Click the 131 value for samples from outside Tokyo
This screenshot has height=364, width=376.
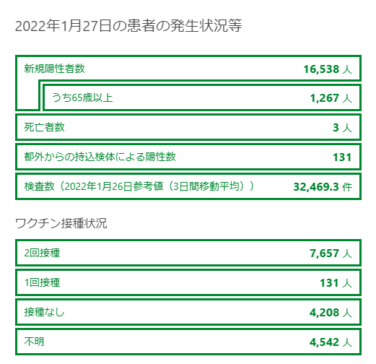[342, 157]
